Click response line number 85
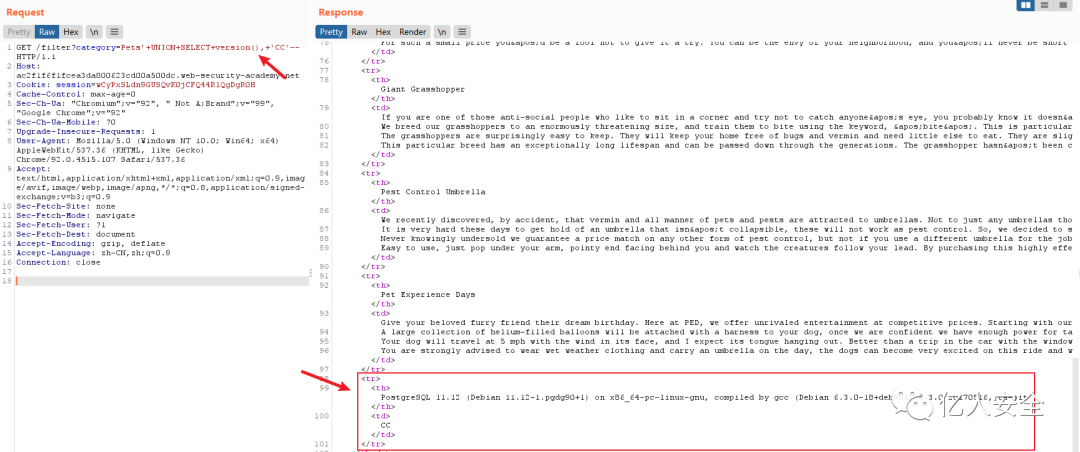The height and width of the screenshot is (452, 1080). [324, 183]
